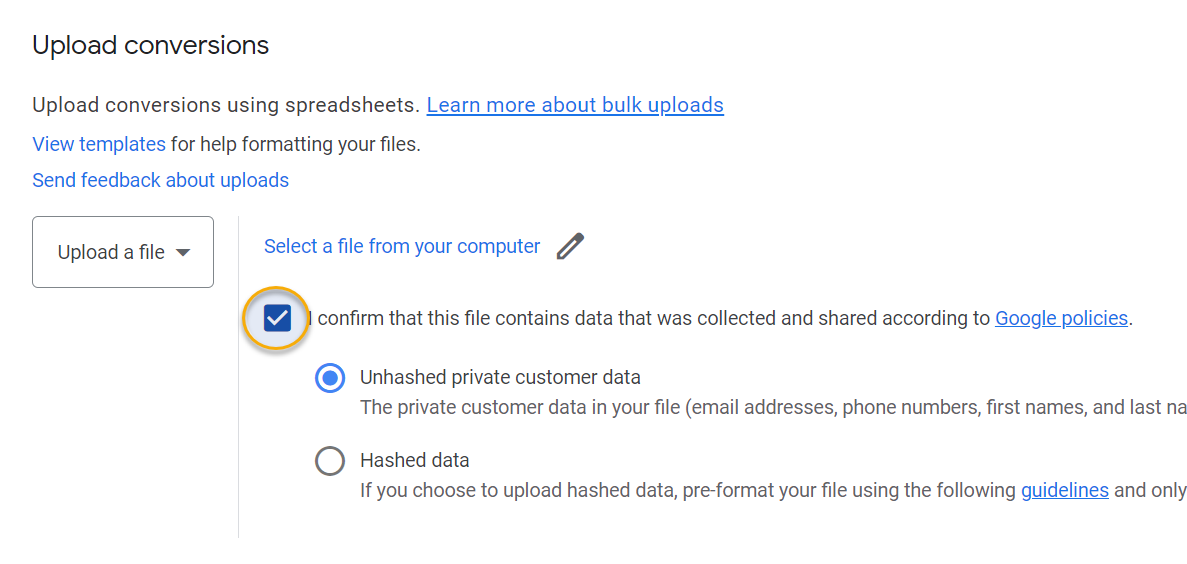Open the "Google policies" link

pos(1061,319)
